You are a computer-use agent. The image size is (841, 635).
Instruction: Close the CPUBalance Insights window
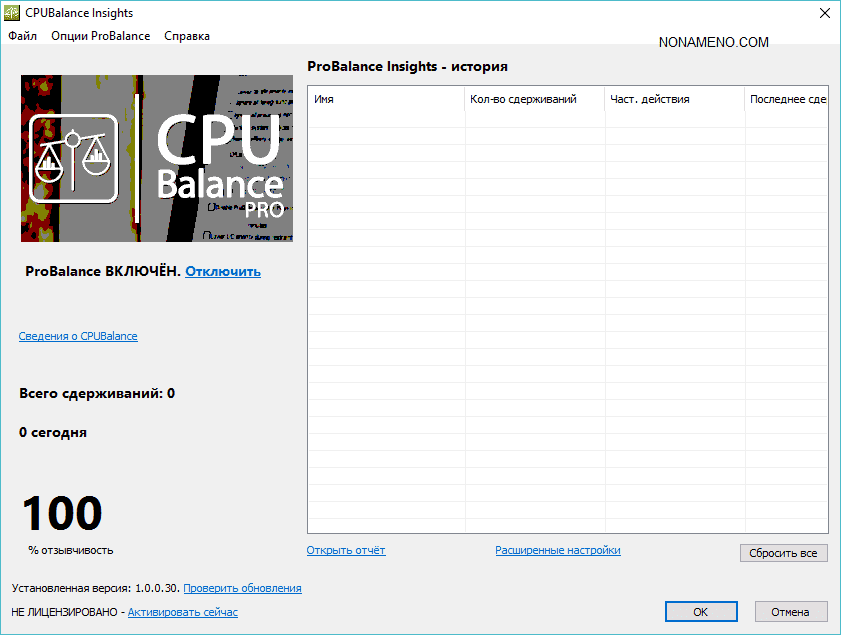coord(824,13)
